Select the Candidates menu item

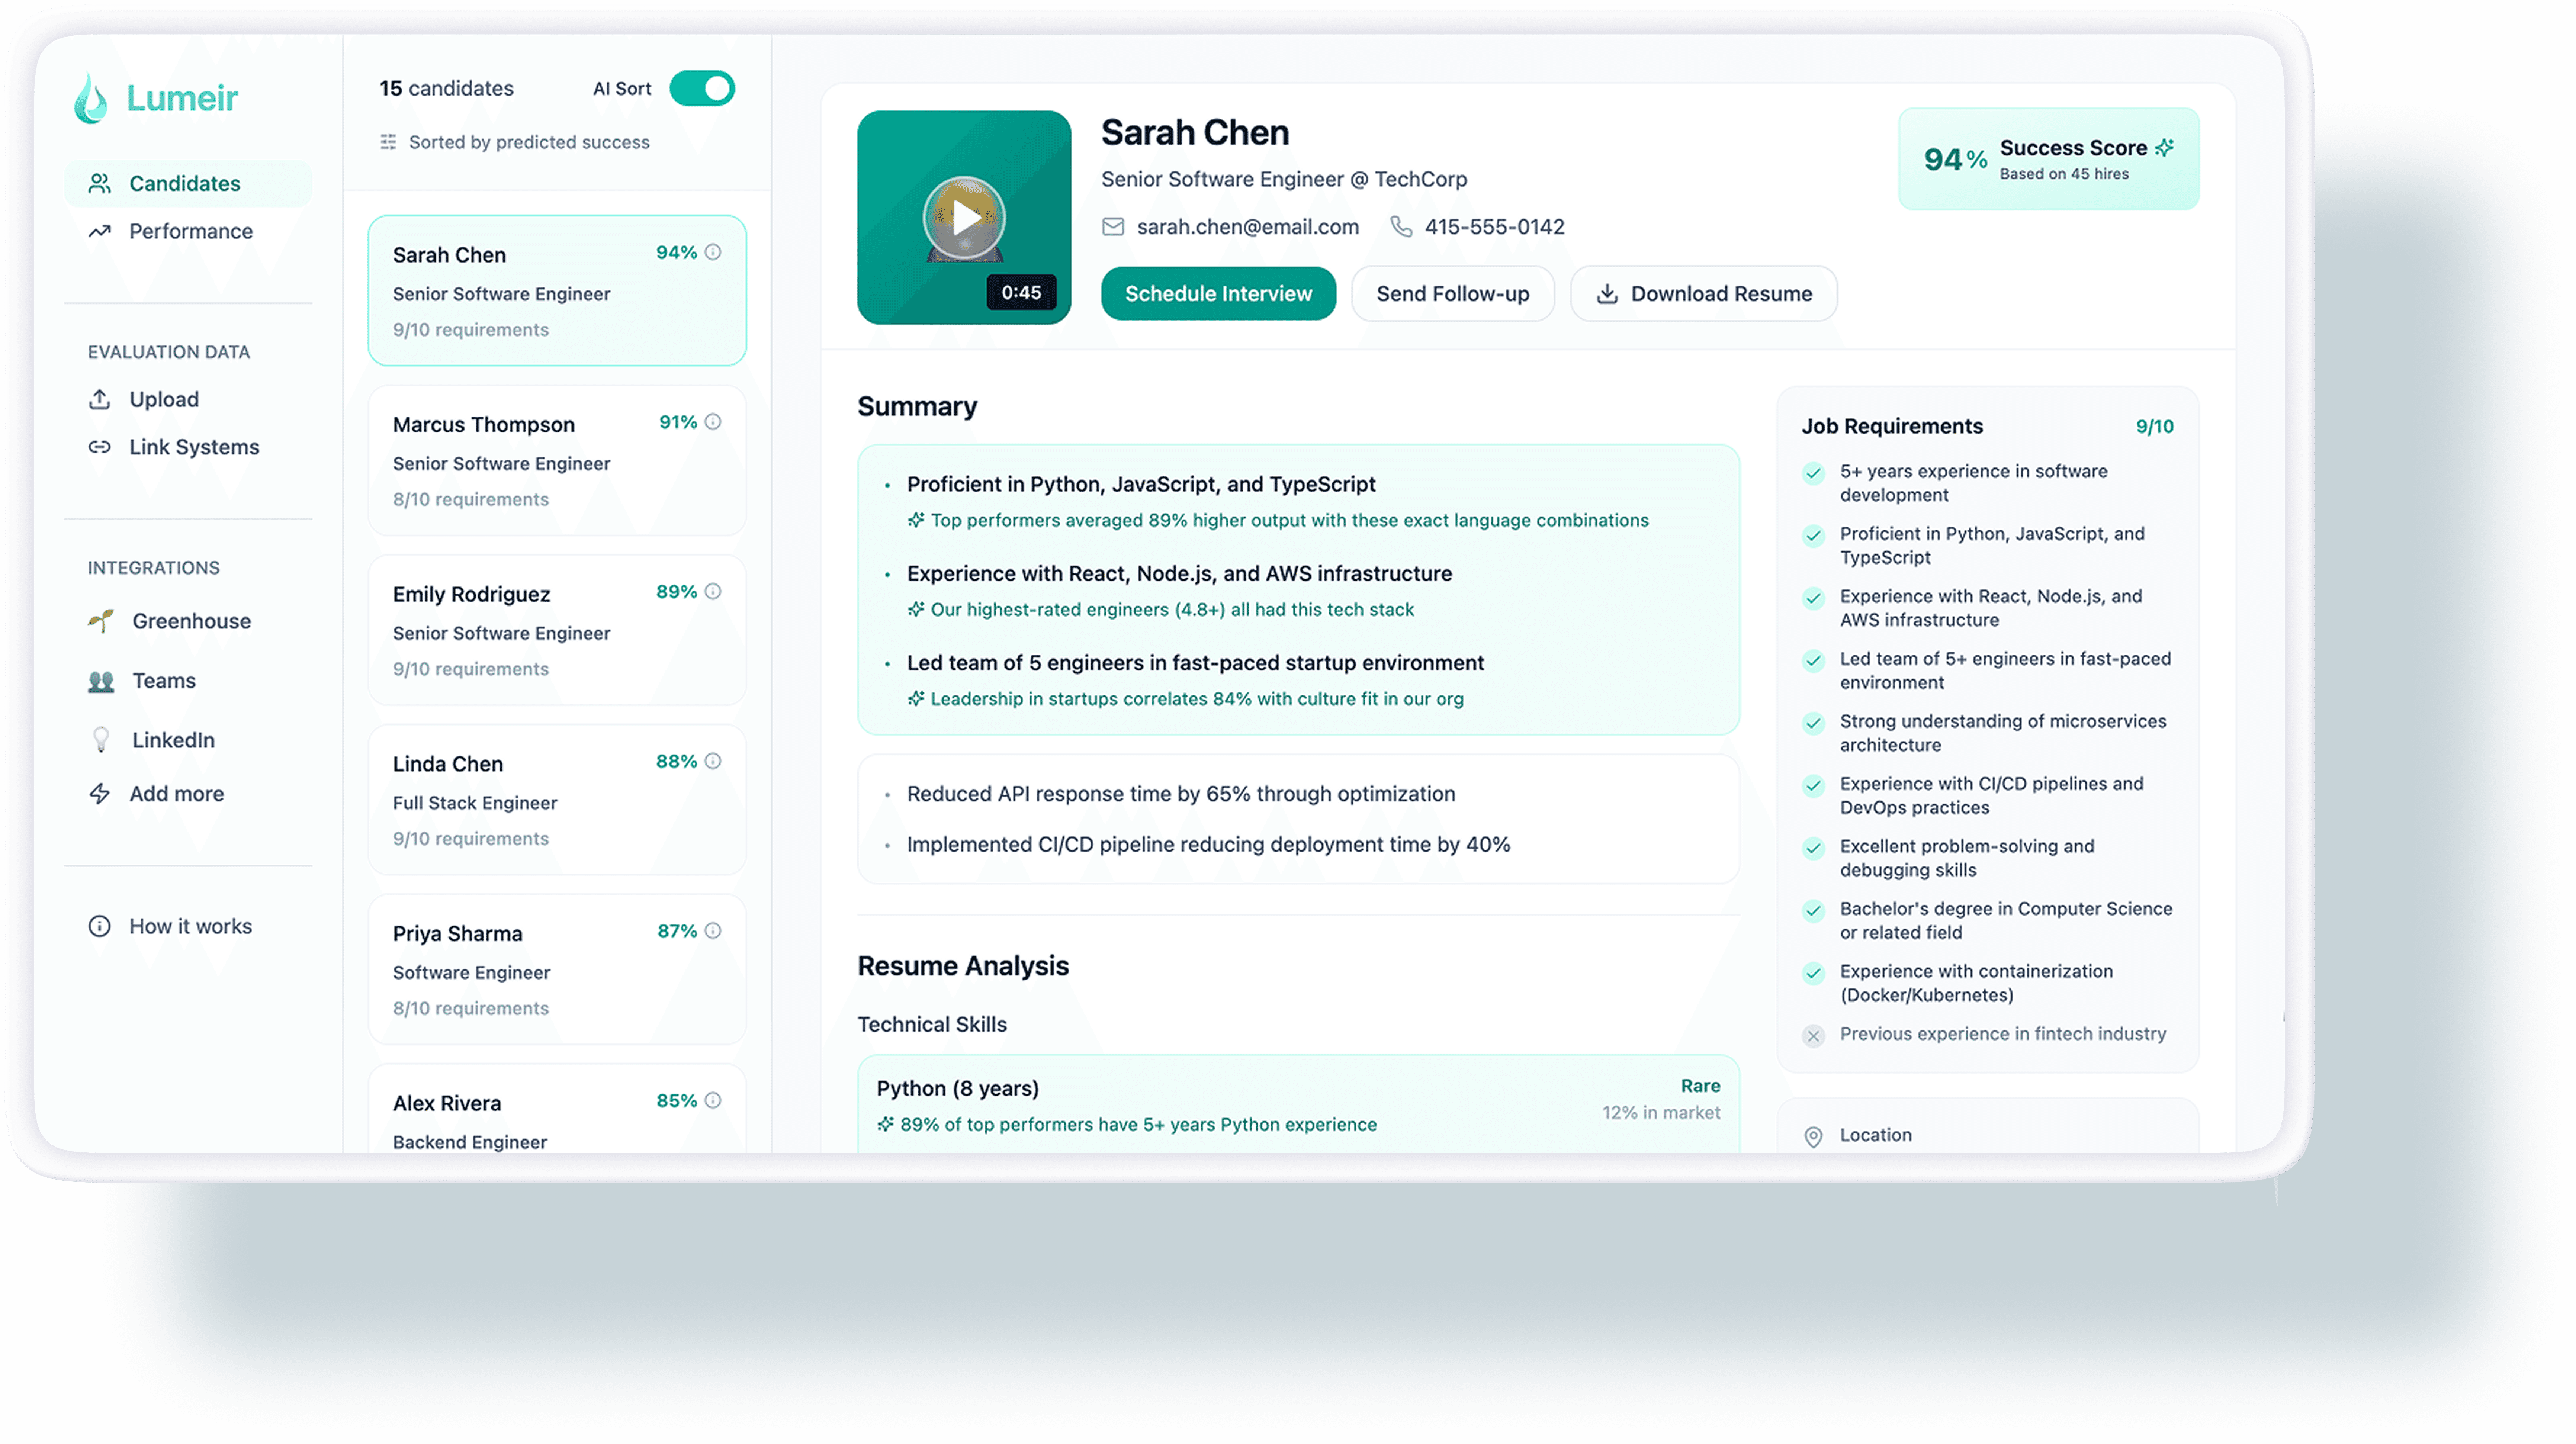184,183
